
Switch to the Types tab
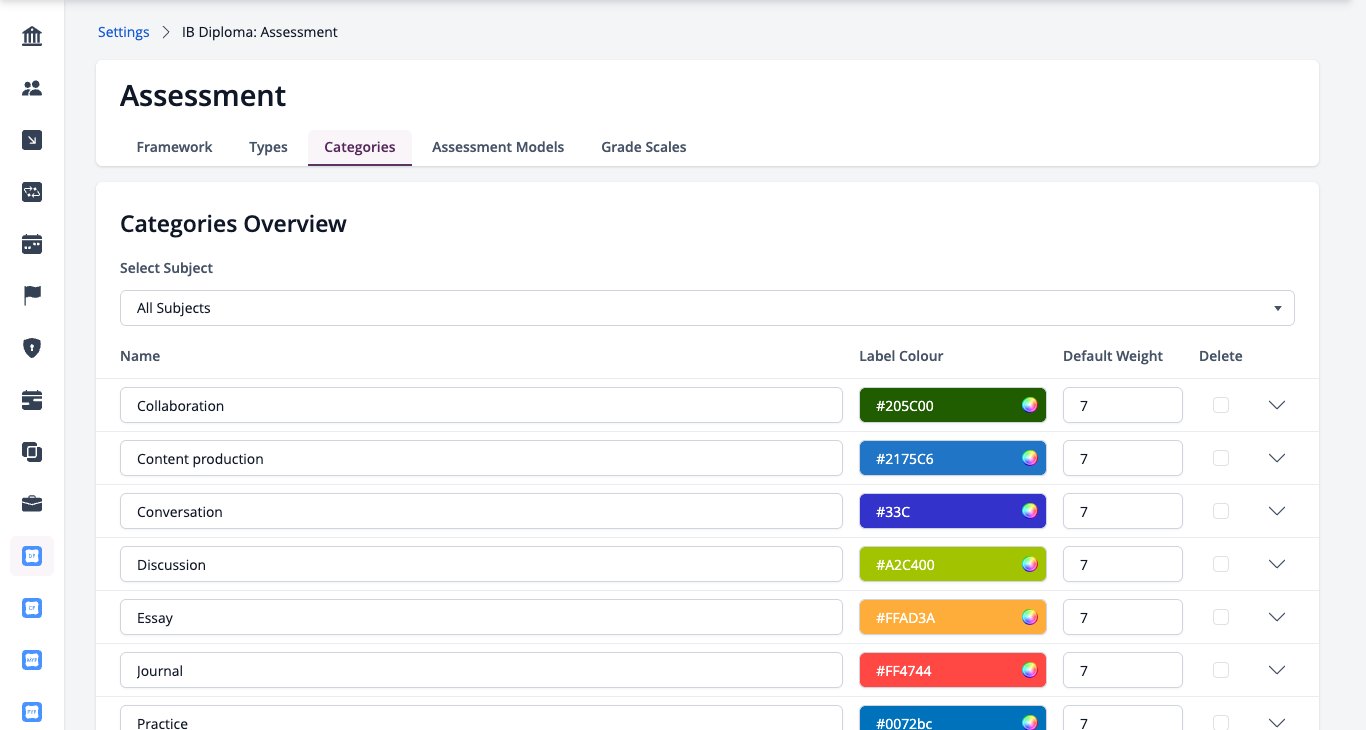pyautogui.click(x=268, y=147)
